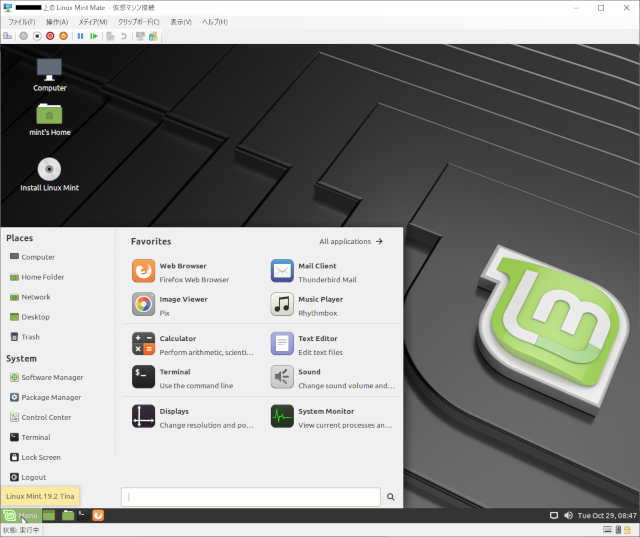
Task: Click the orange save state toolbar button
Action: tap(63, 36)
